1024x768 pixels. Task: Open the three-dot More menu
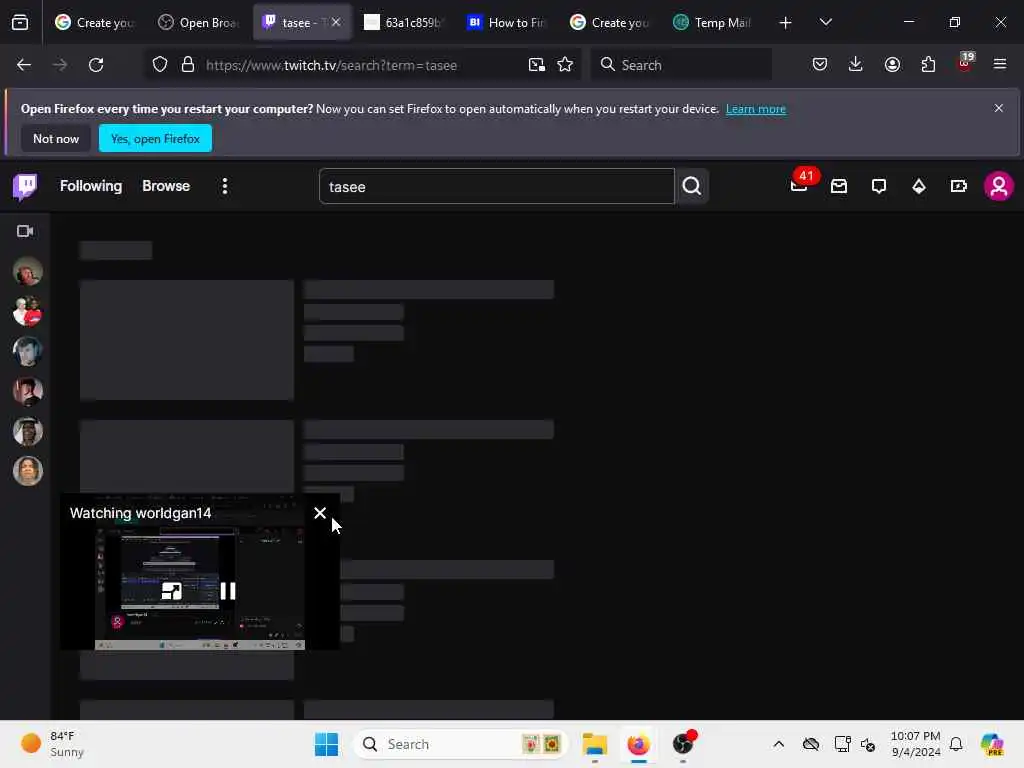tap(225, 186)
